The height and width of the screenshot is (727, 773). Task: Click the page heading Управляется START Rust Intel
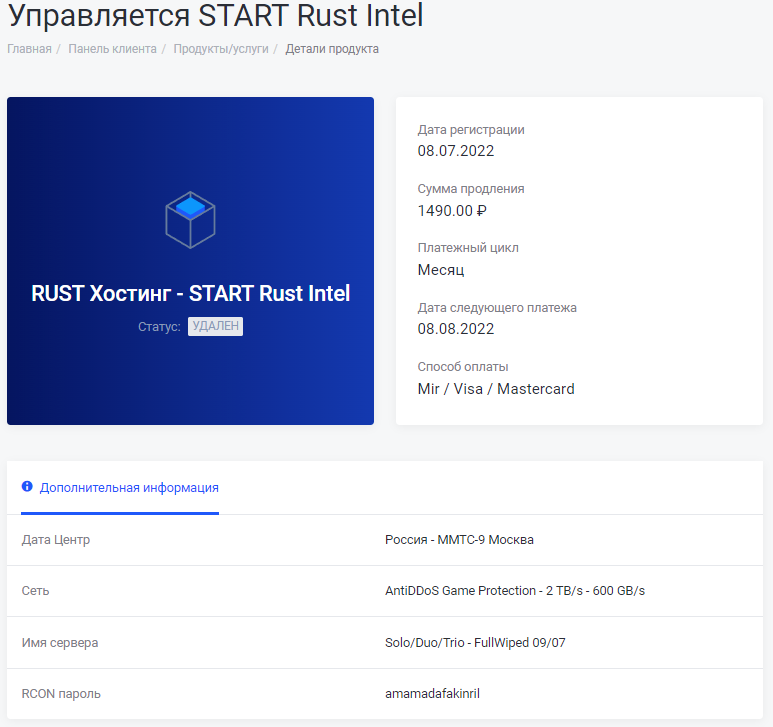point(216,16)
